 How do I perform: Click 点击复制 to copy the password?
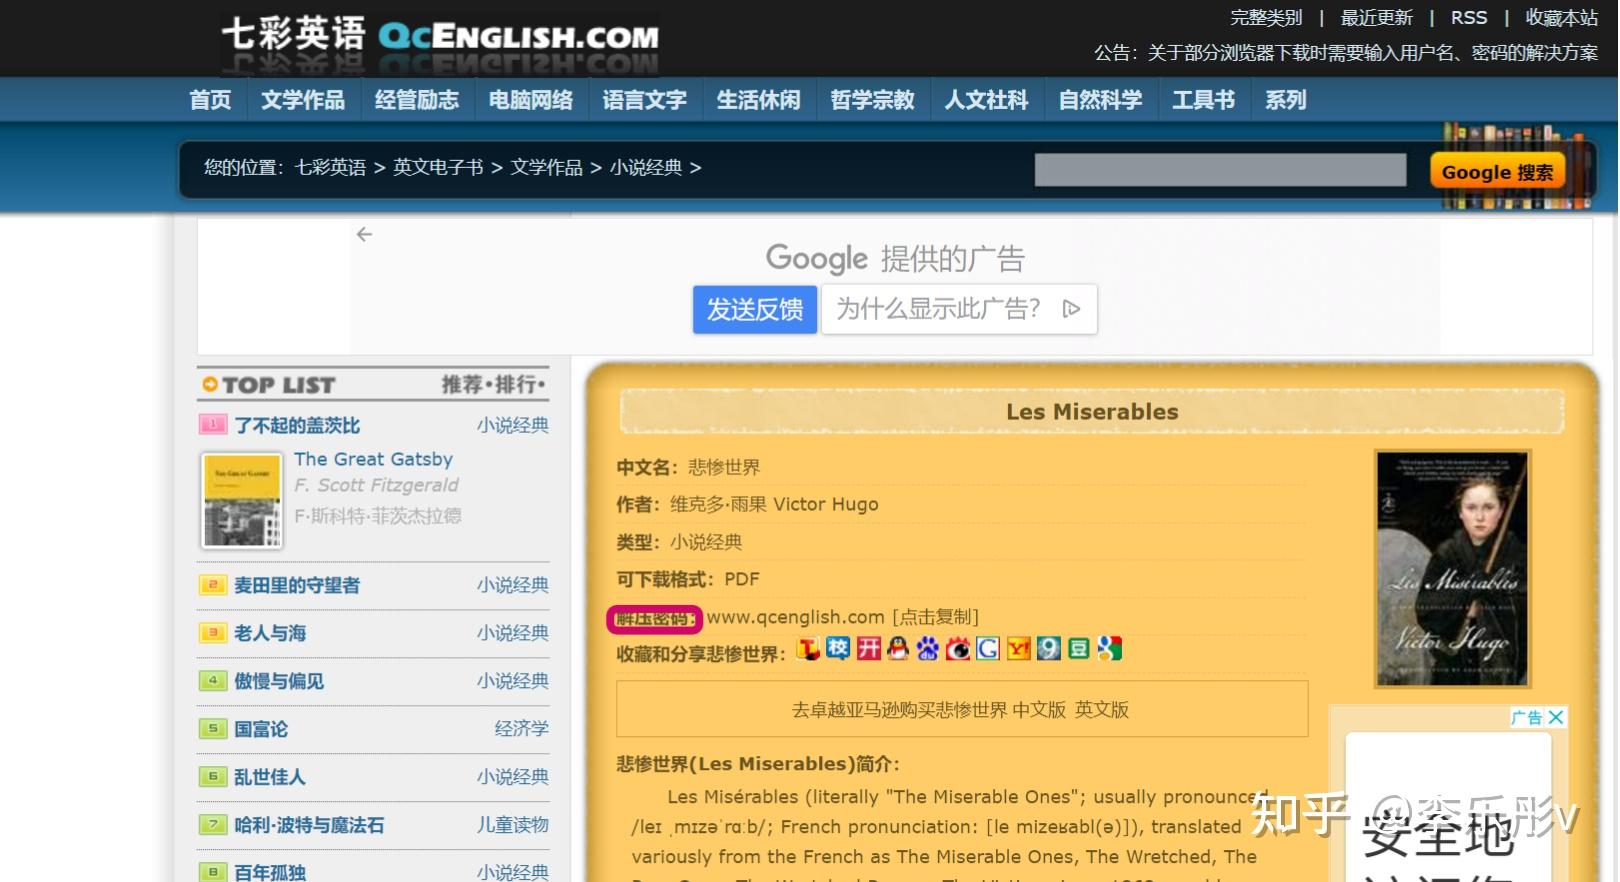pos(936,617)
